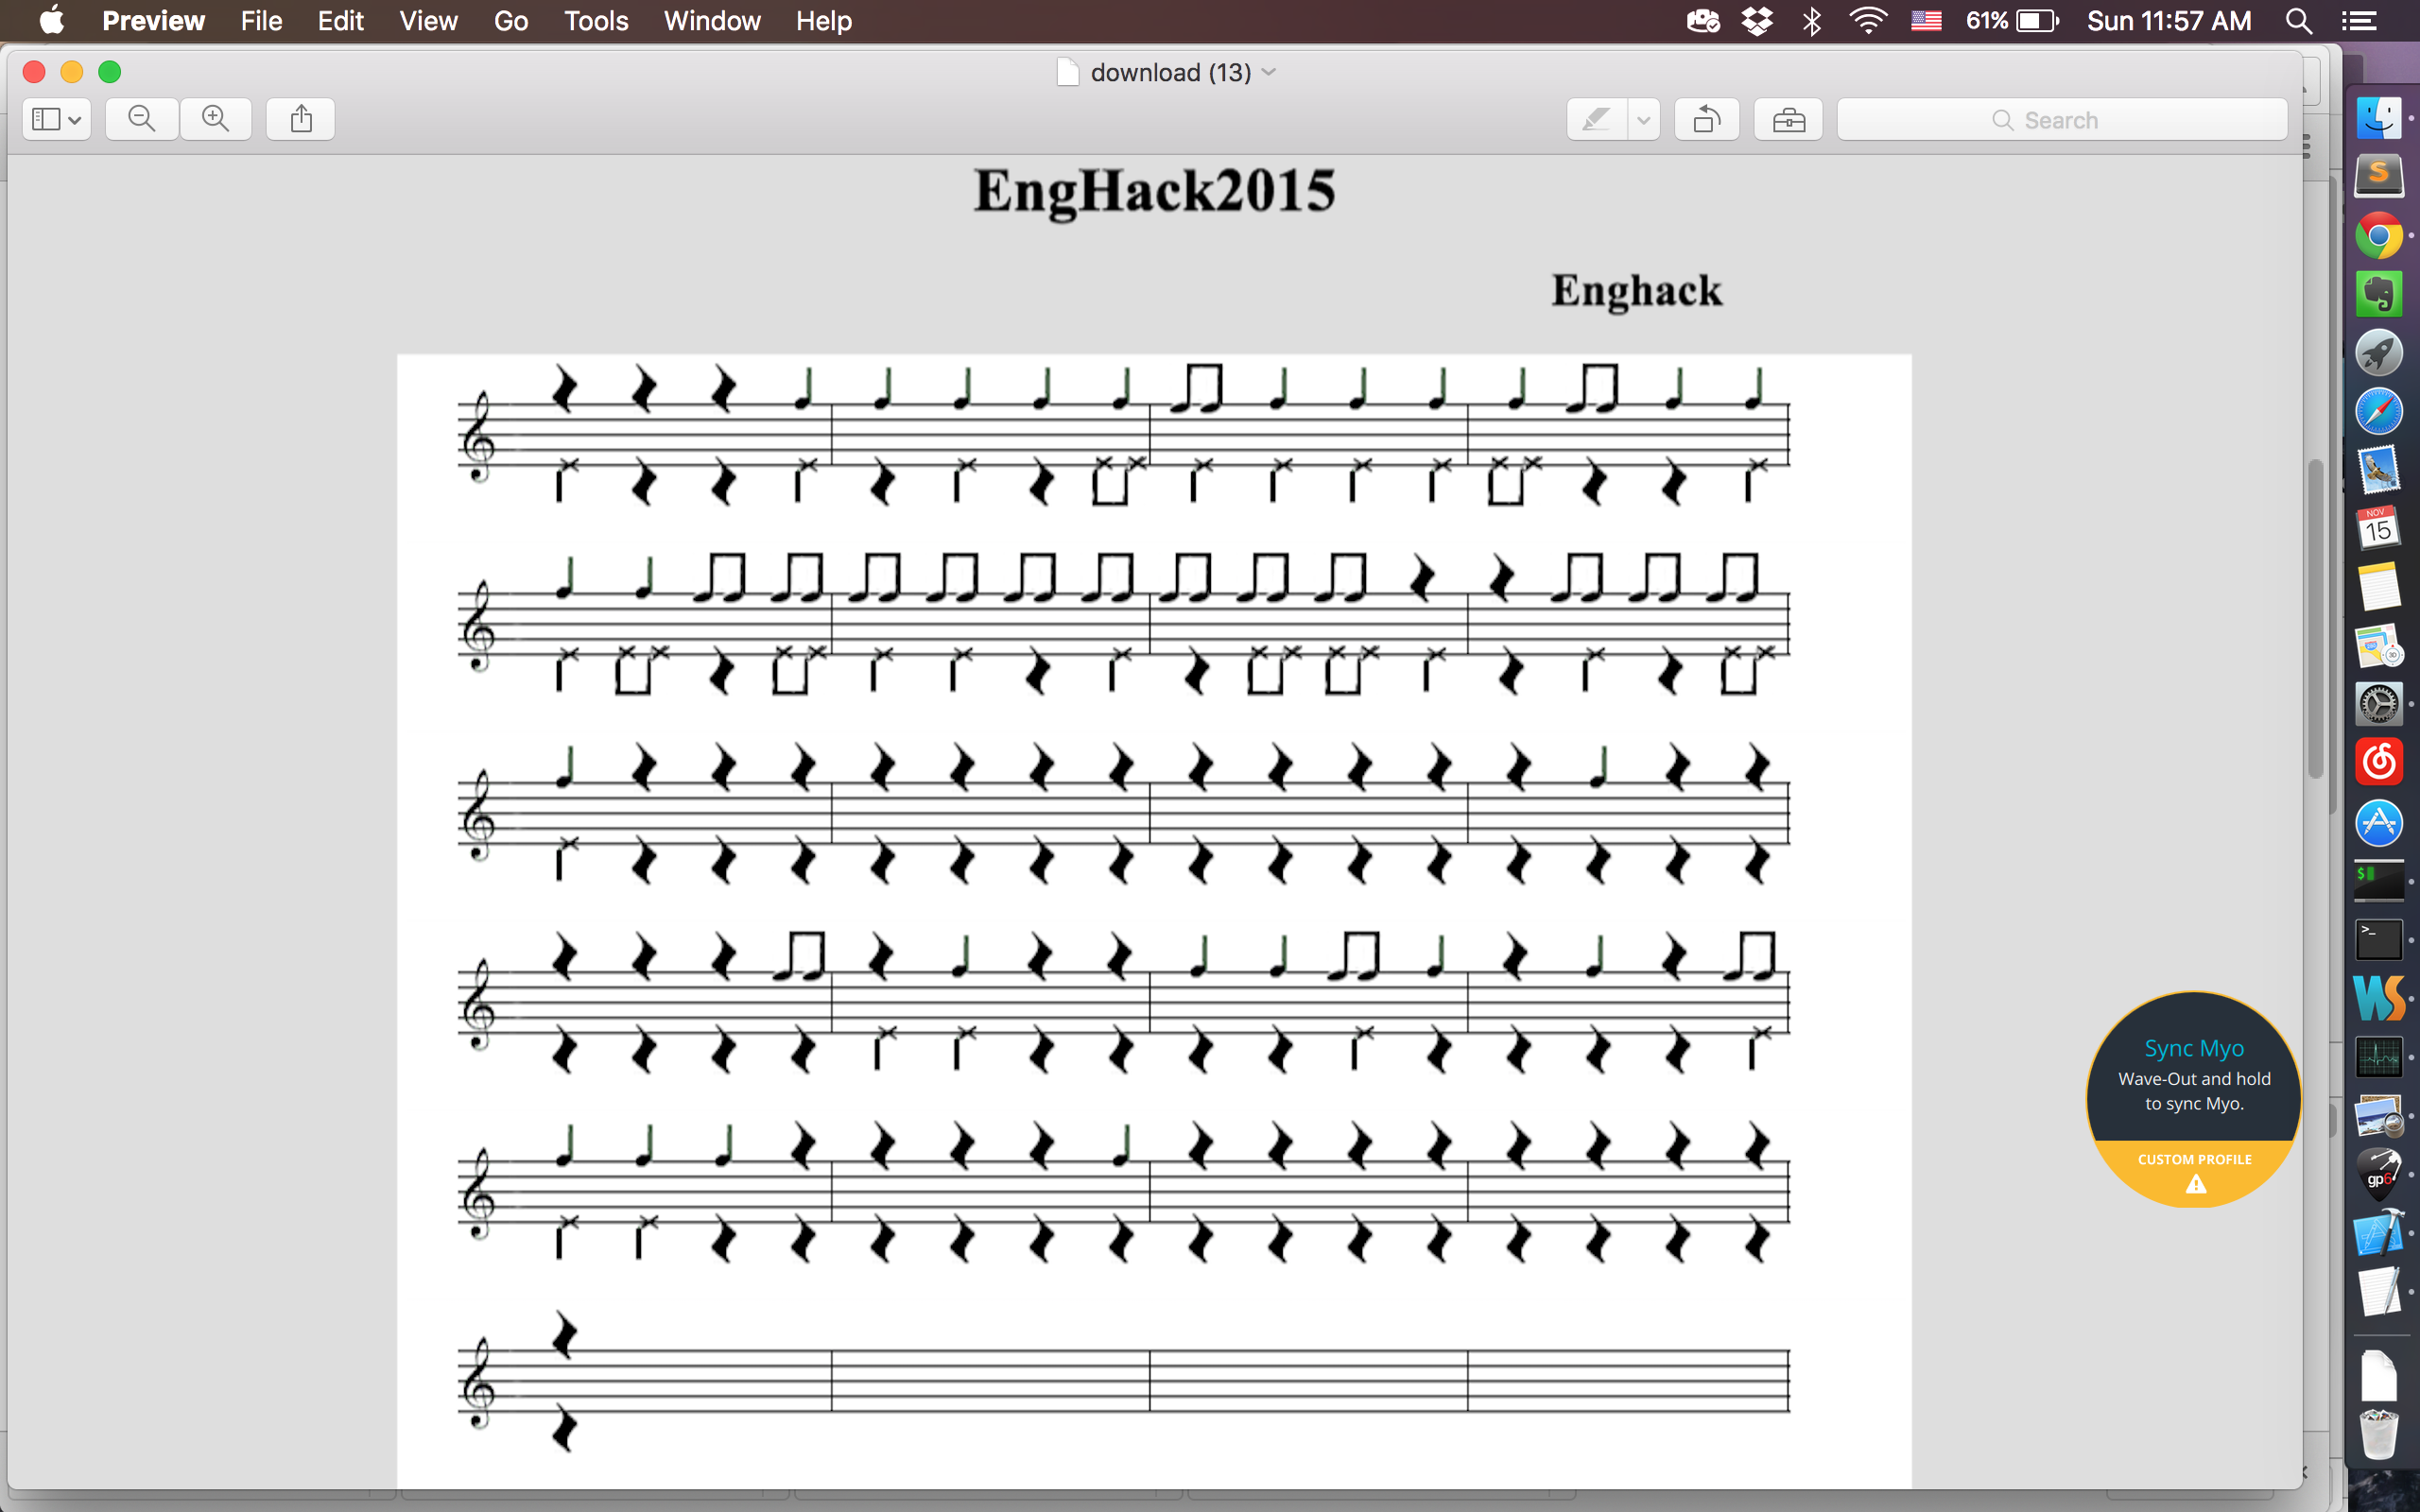Viewport: 2420px width, 1512px height.
Task: Rotate the page with the Rotate button
Action: pos(1706,120)
